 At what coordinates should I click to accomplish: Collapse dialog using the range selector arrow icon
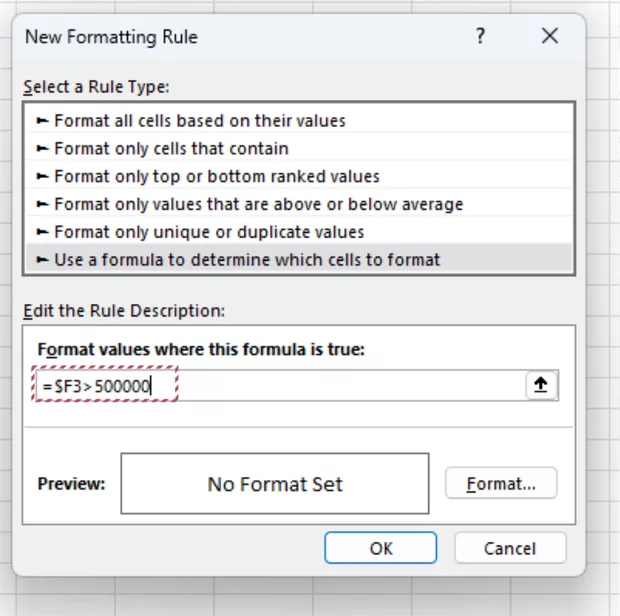tap(542, 386)
